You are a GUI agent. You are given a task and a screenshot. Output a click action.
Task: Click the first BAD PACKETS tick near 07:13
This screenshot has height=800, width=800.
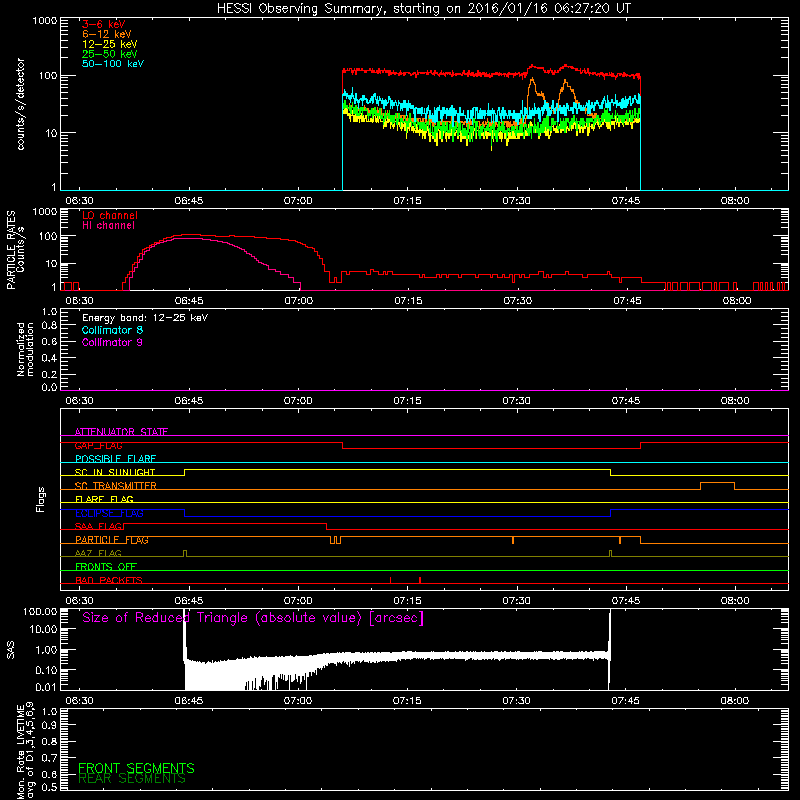[x=390, y=580]
